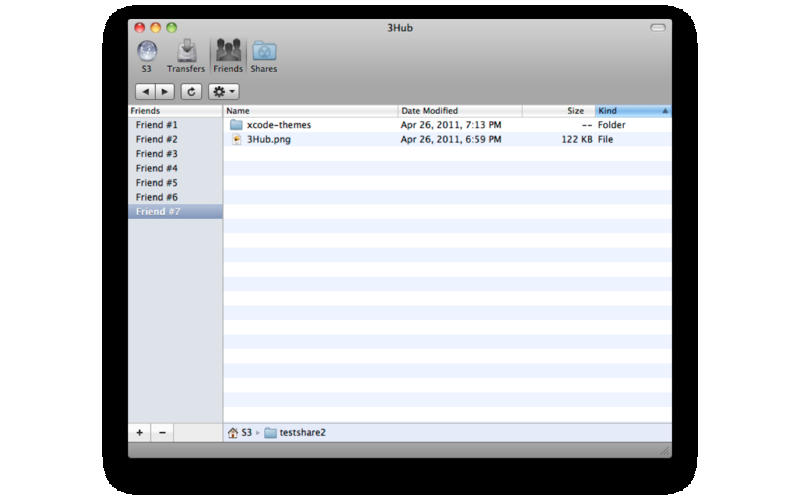Select the xcode-themes folder

(x=278, y=125)
